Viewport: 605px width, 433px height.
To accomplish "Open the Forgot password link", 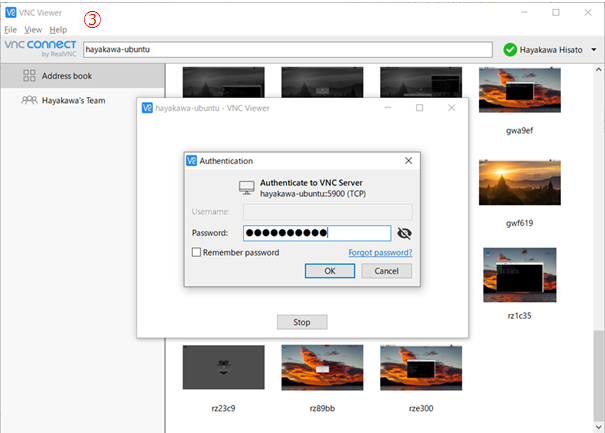I will click(380, 253).
